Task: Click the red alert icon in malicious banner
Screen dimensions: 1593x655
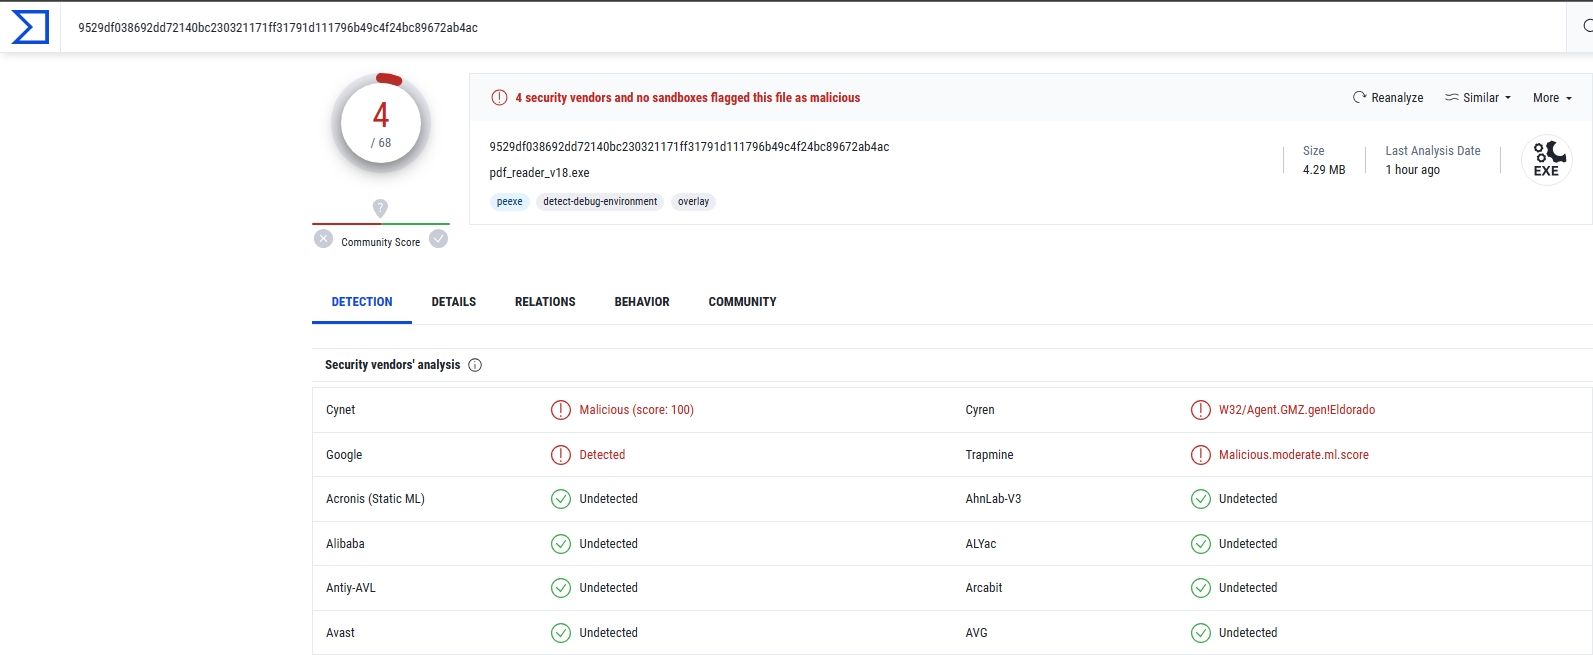Action: [x=499, y=97]
